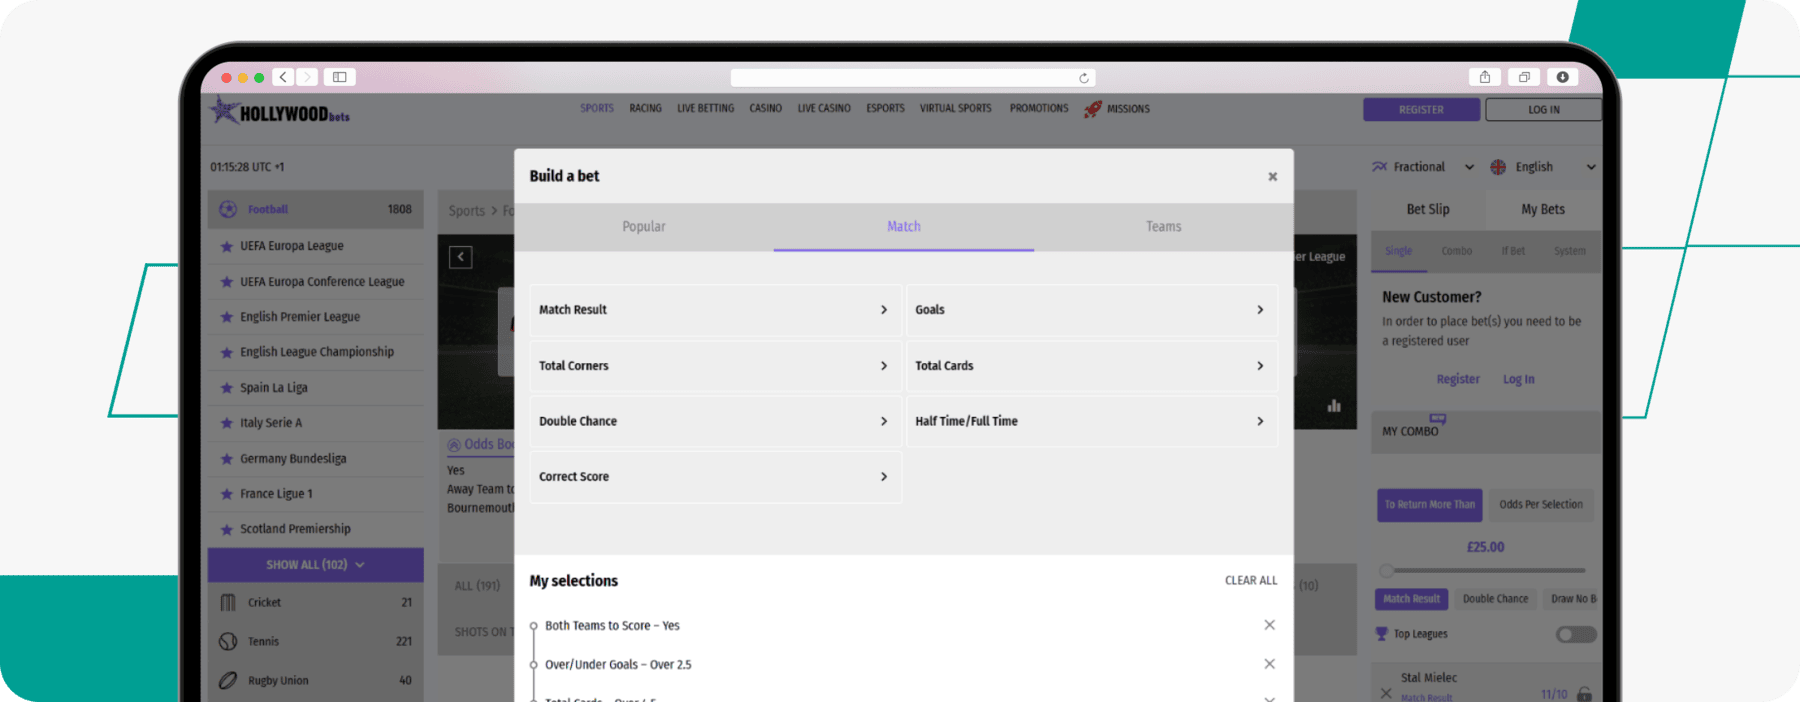Select Odds Per Selection option
This screenshot has height=702, width=1800.
point(1541,505)
